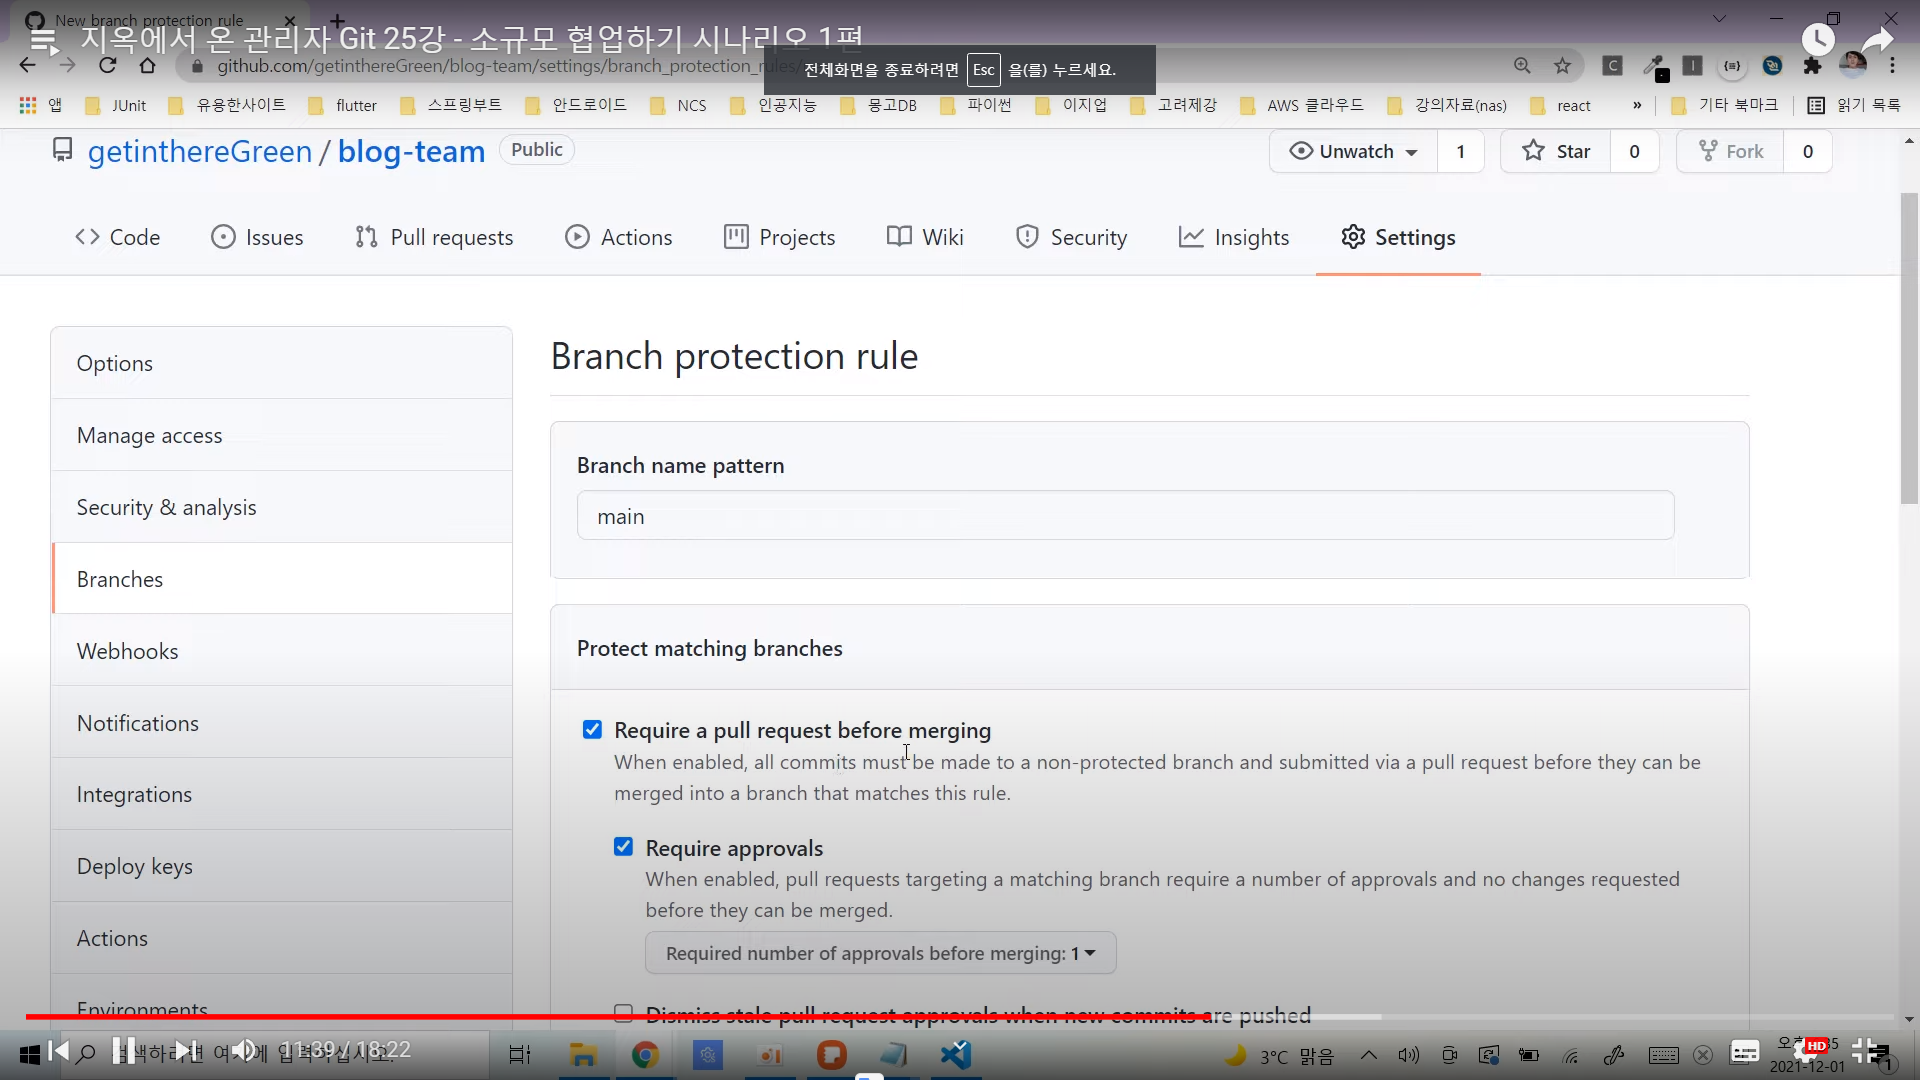Click the Branch name pattern field
The height and width of the screenshot is (1080, 1920).
[1125, 516]
